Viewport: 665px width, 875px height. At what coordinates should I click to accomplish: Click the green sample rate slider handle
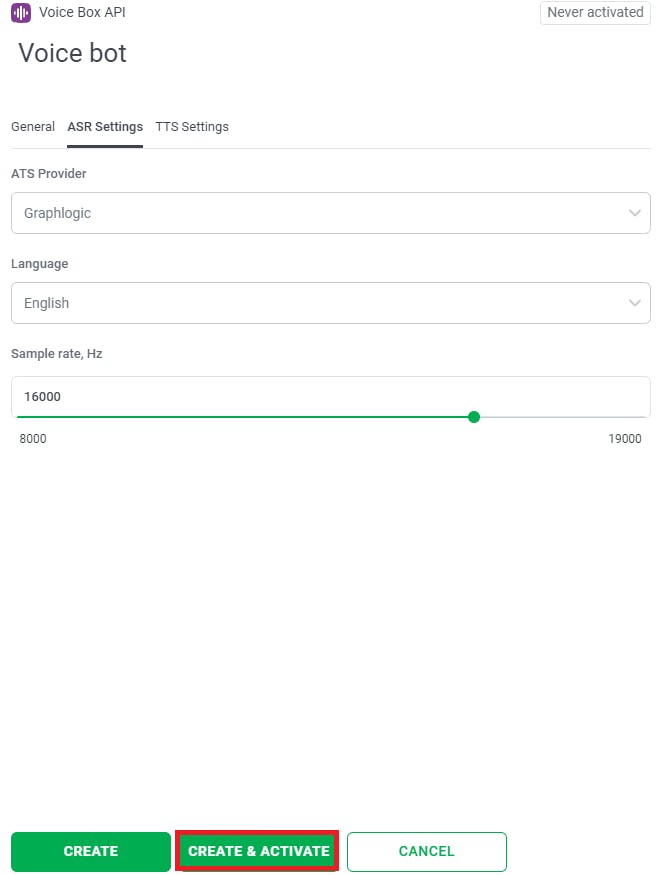tap(474, 417)
